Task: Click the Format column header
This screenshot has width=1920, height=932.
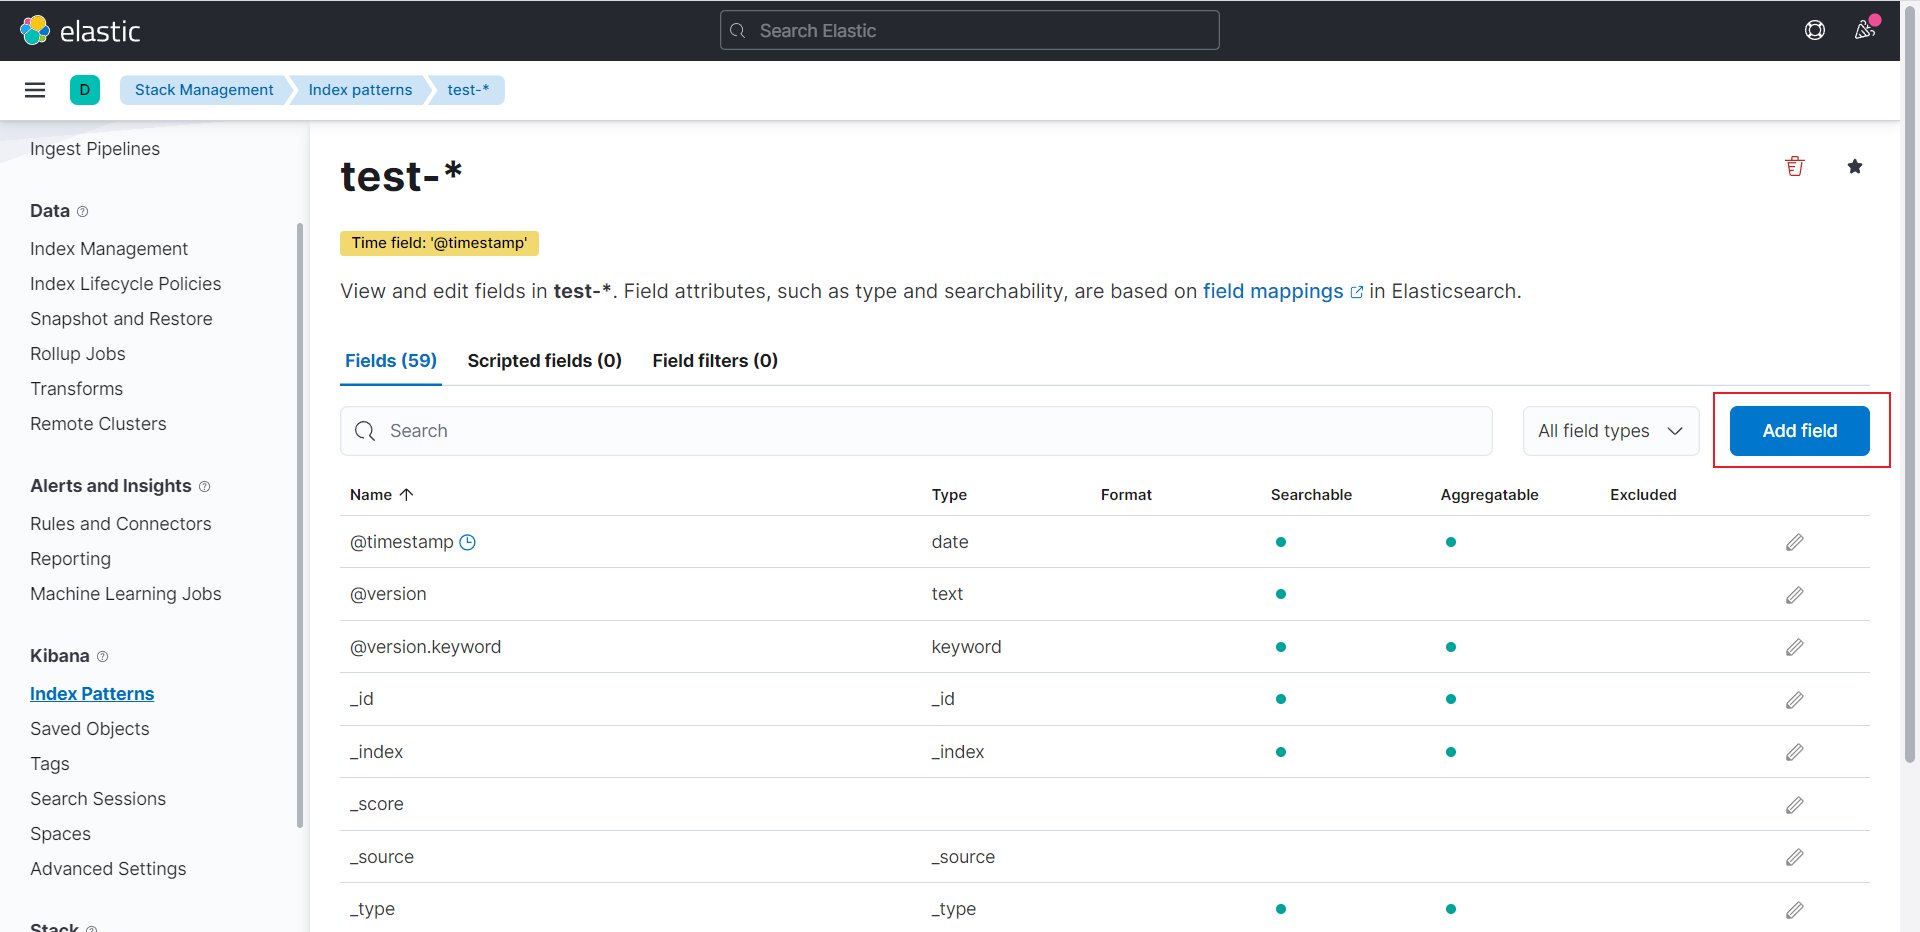Action: (x=1126, y=494)
